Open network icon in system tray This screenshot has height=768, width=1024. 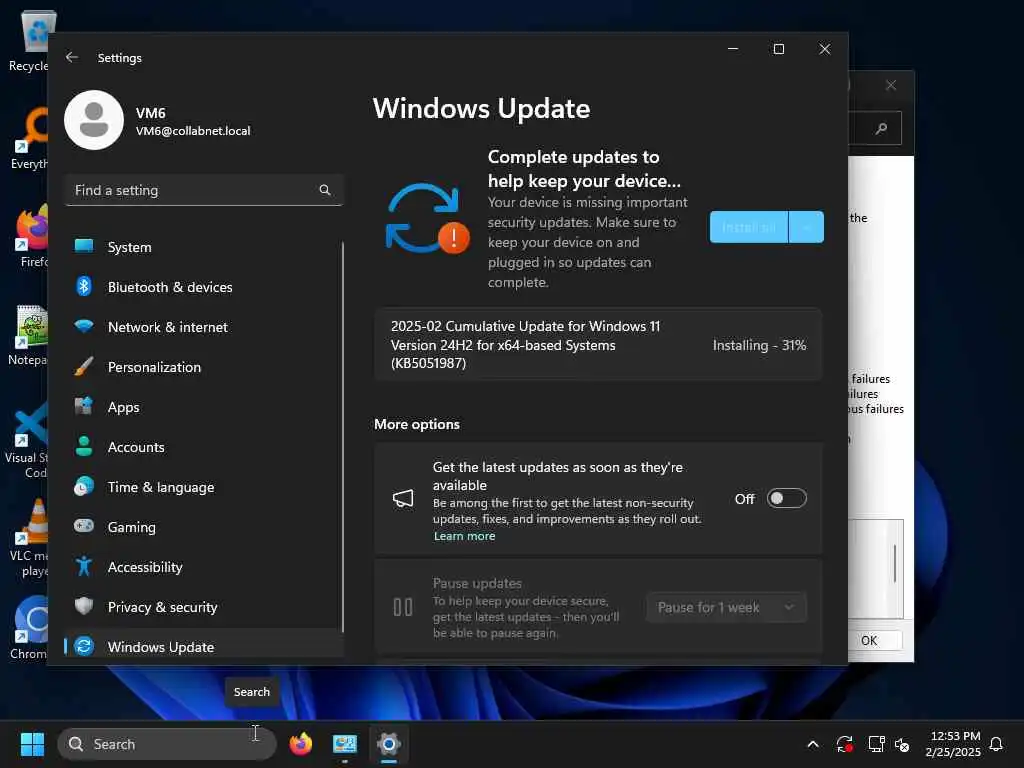click(x=876, y=744)
